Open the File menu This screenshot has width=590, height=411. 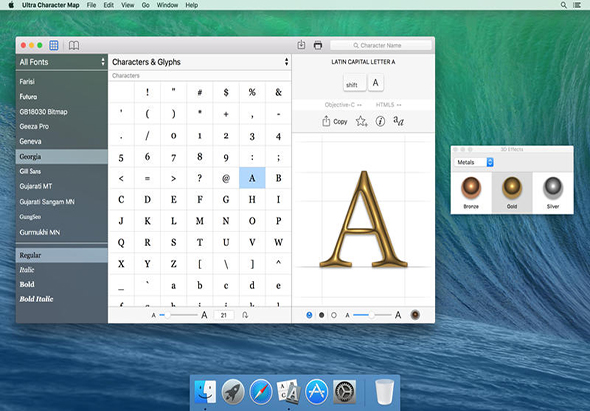(x=91, y=5)
